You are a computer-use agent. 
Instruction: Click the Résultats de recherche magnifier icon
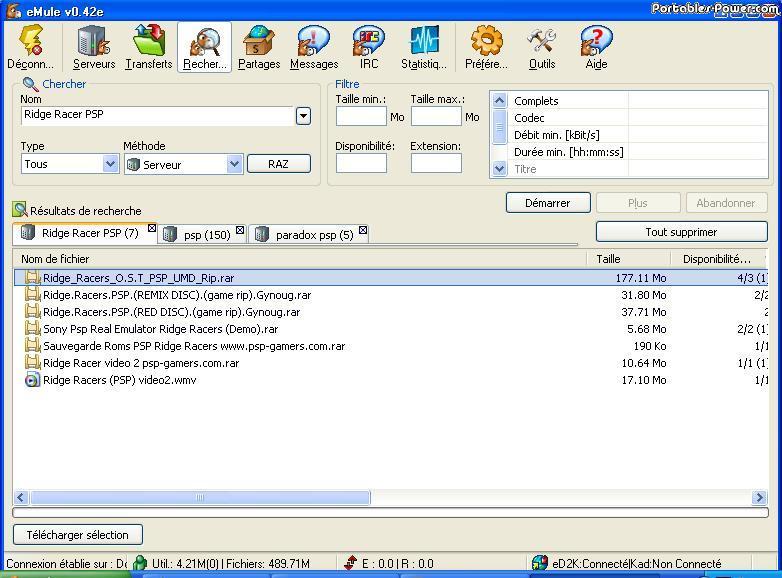pos(20,210)
